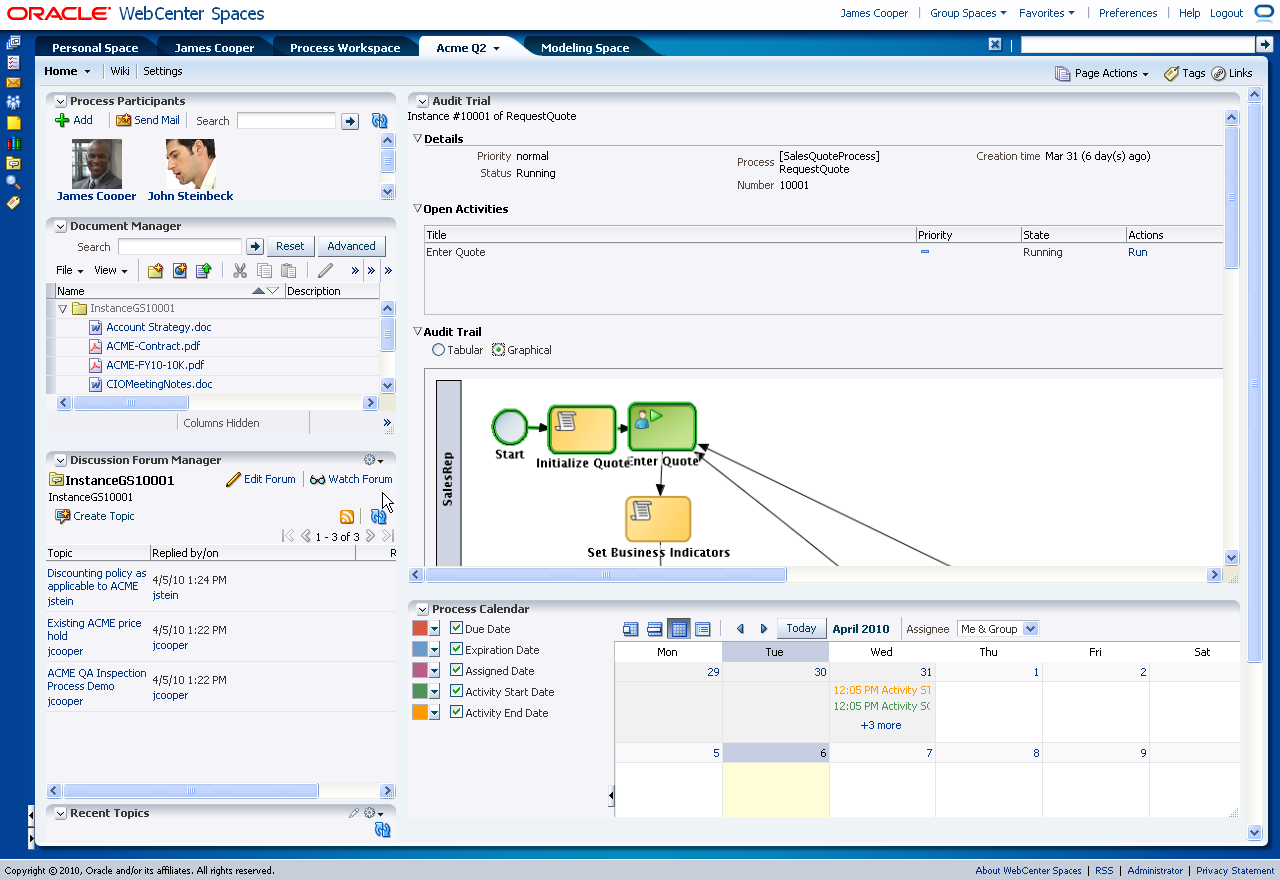The width and height of the screenshot is (1280, 880).
Task: Click the RSS feed icon in Discussion Forum
Action: (347, 517)
